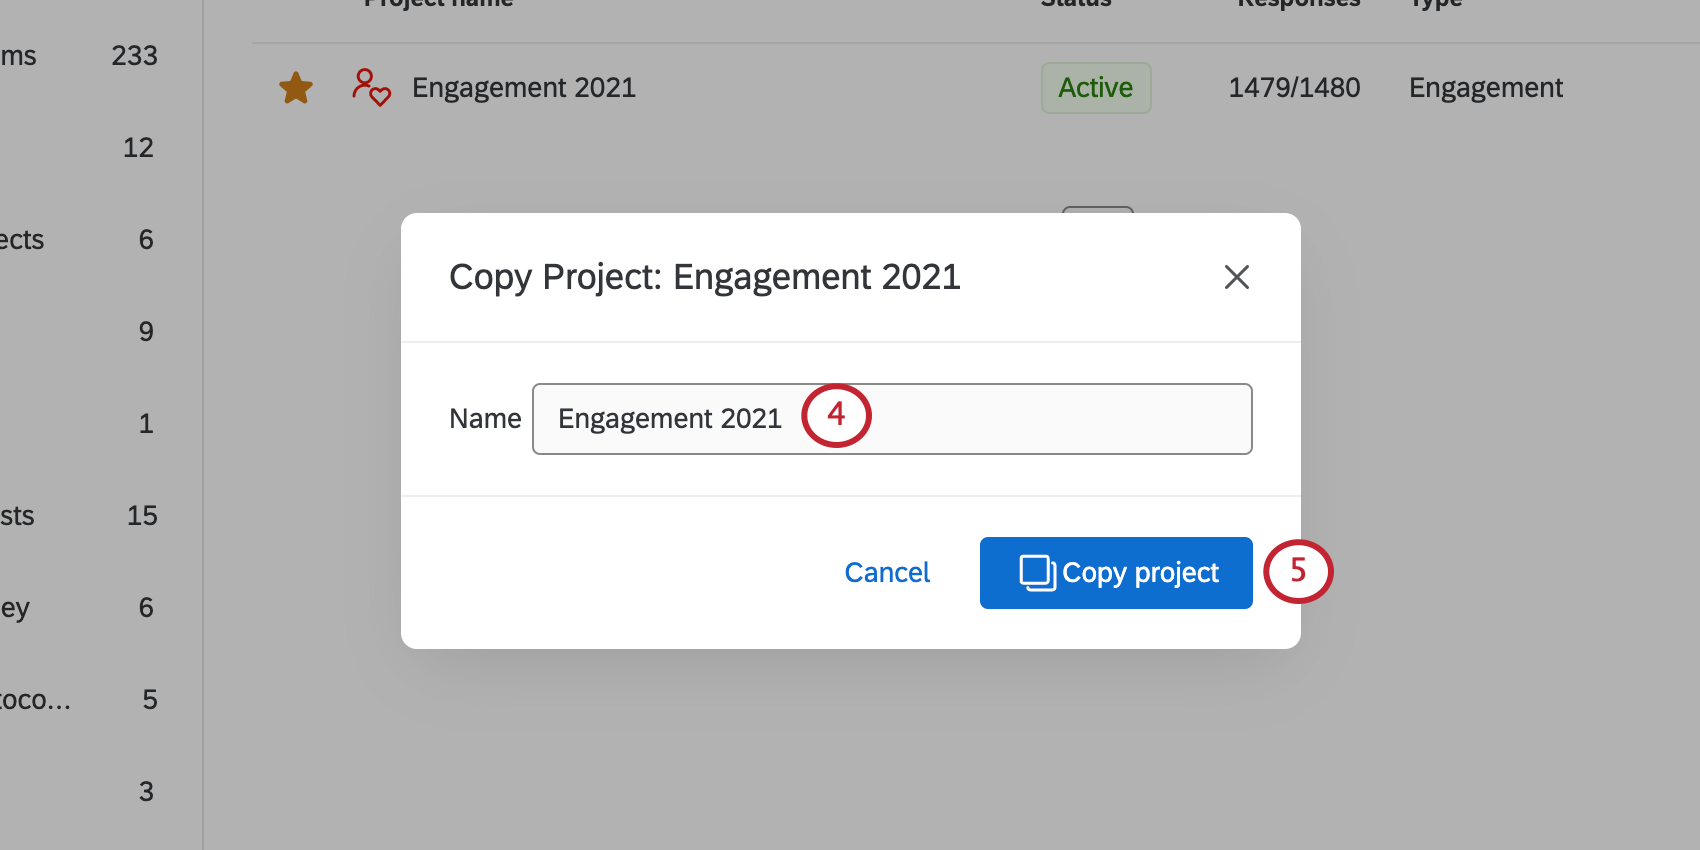Click the 1479/1480 responses value

pos(1293,88)
